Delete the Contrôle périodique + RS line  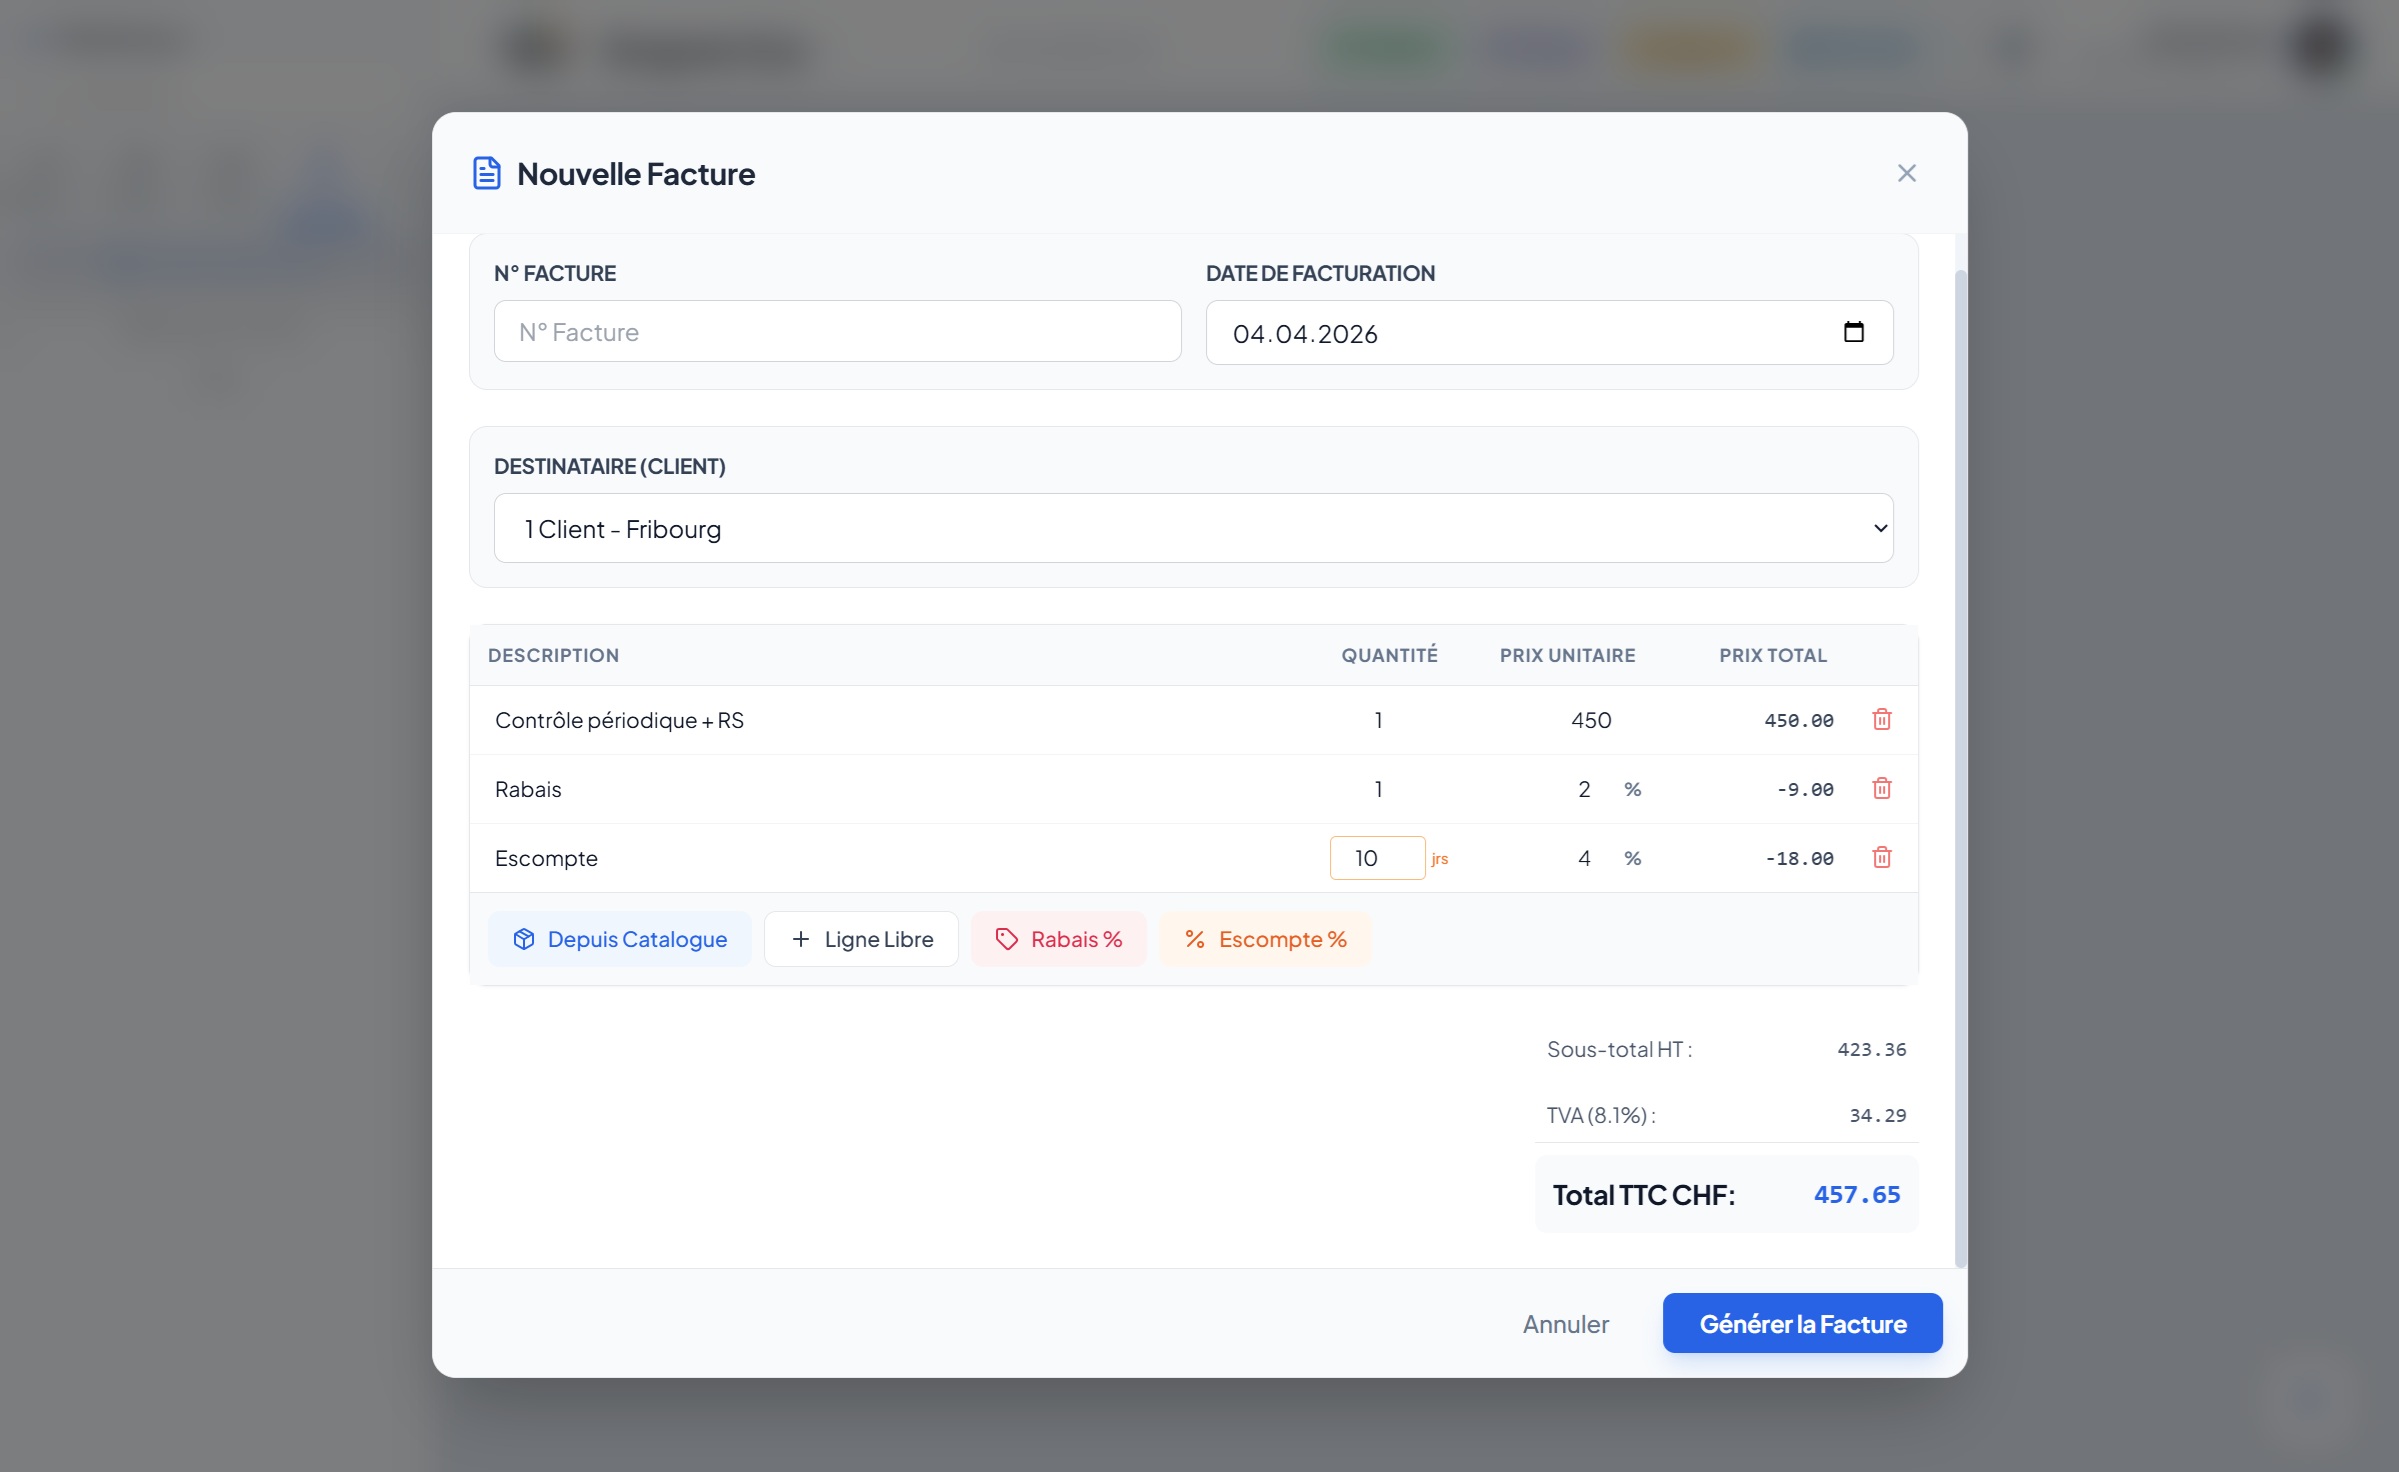tap(1881, 720)
